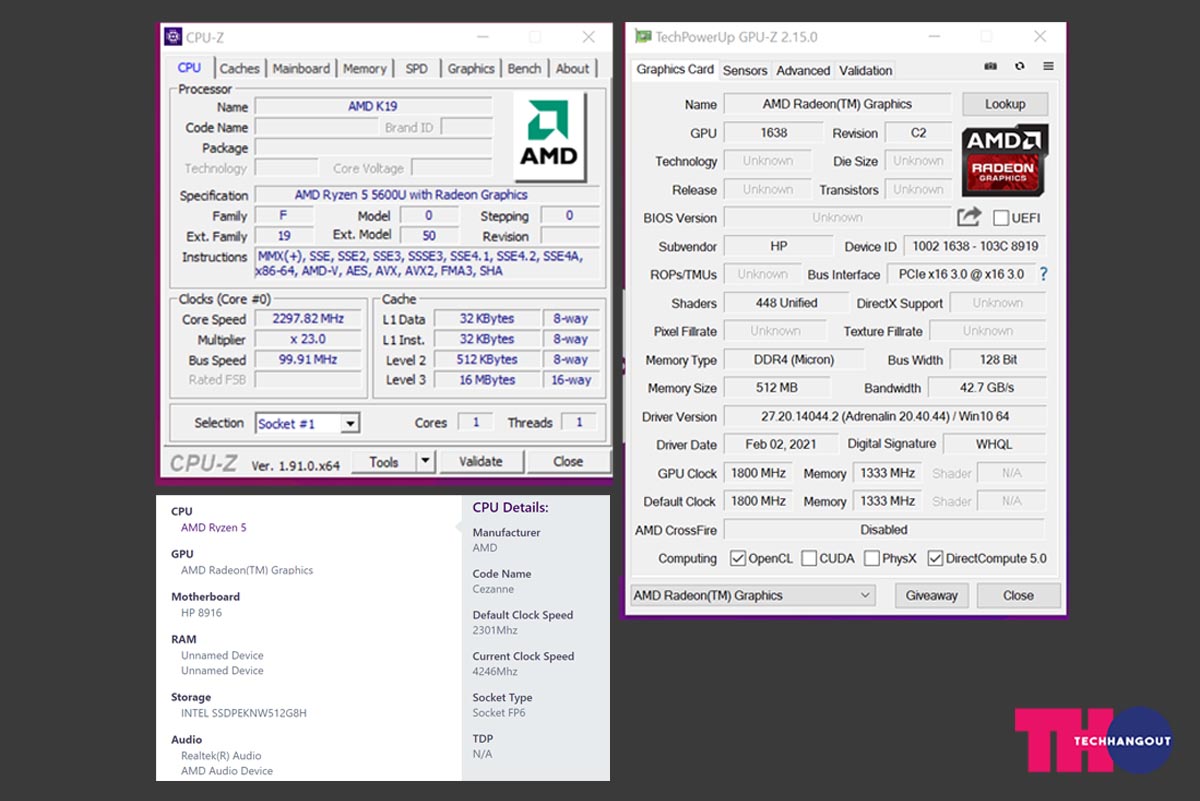Click the AMD Radeon Graphics logo
This screenshot has height=801, width=1200.
[1004, 160]
